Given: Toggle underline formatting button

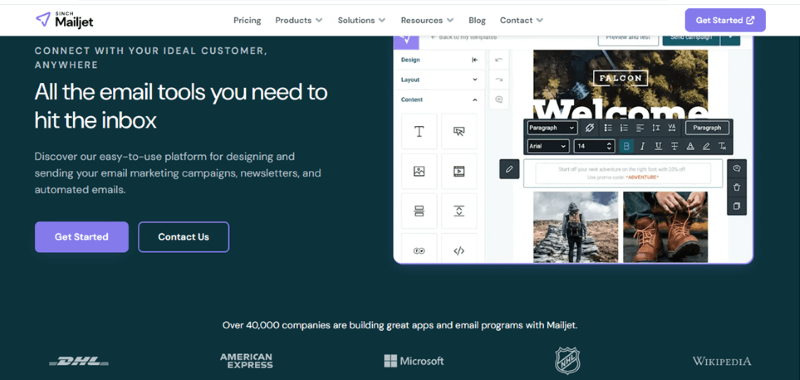Looking at the screenshot, I should [x=658, y=146].
